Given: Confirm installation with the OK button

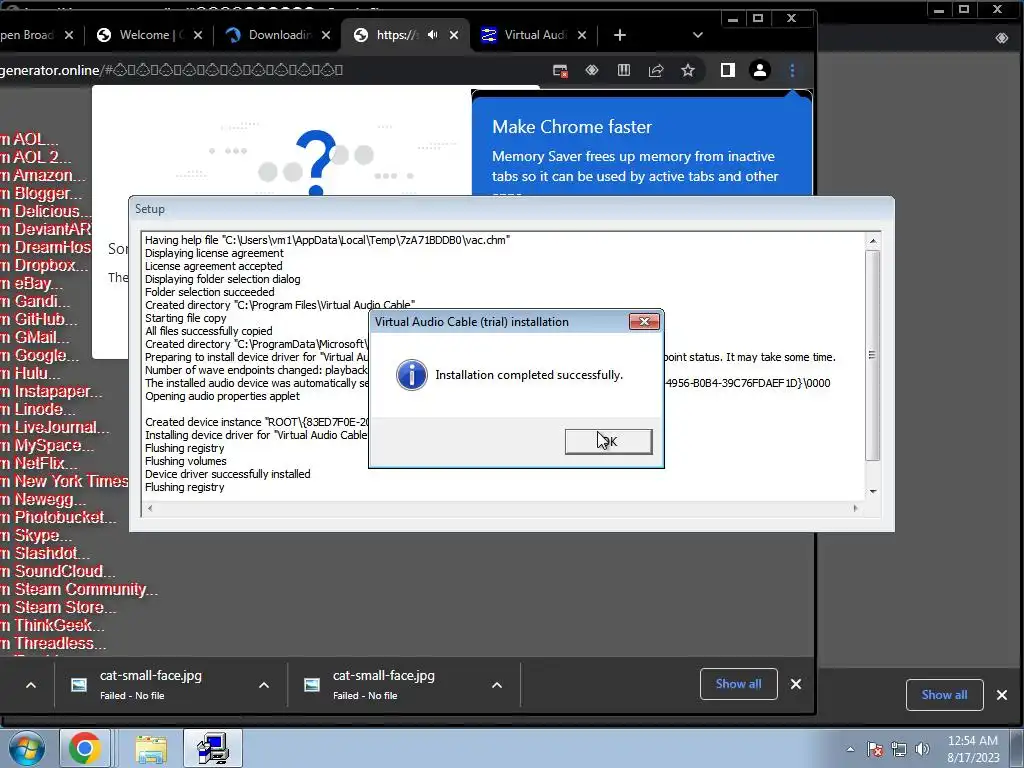Looking at the screenshot, I should tap(608, 441).
